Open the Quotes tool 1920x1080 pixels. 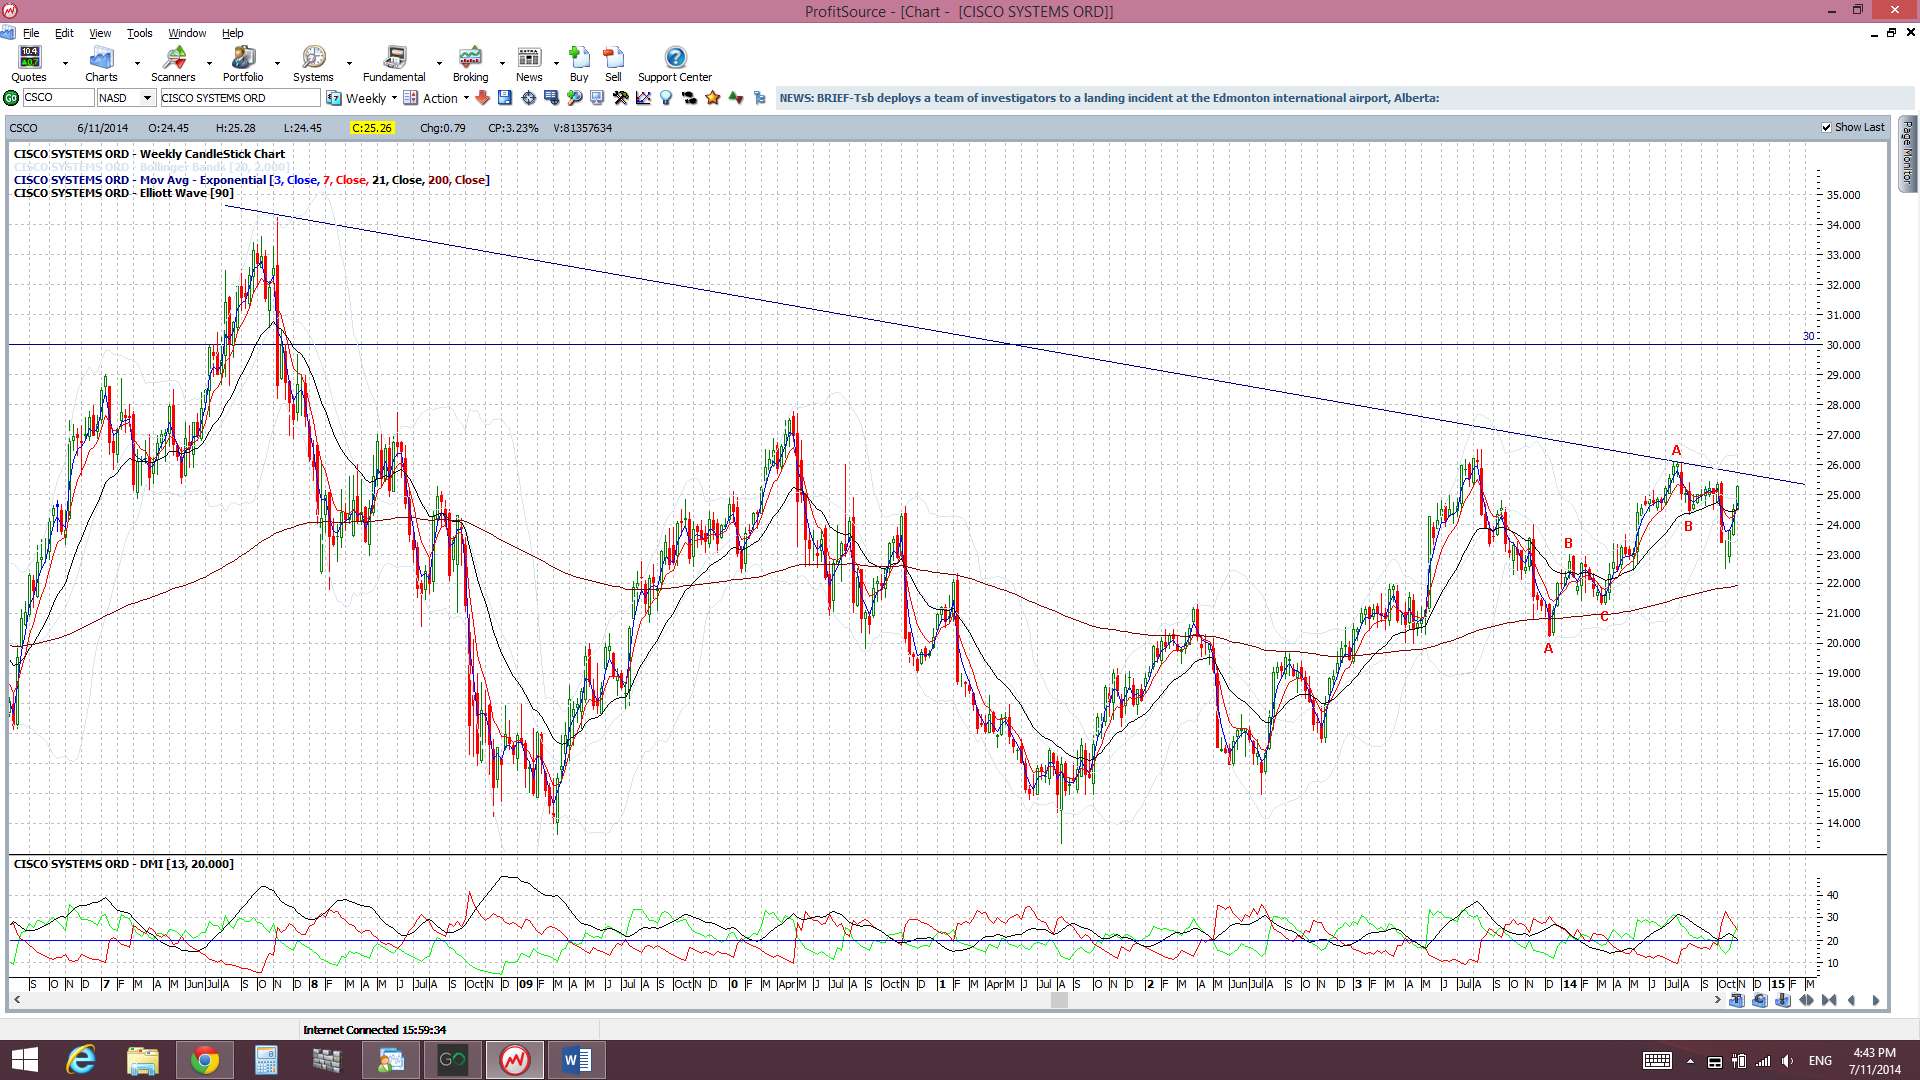29,64
